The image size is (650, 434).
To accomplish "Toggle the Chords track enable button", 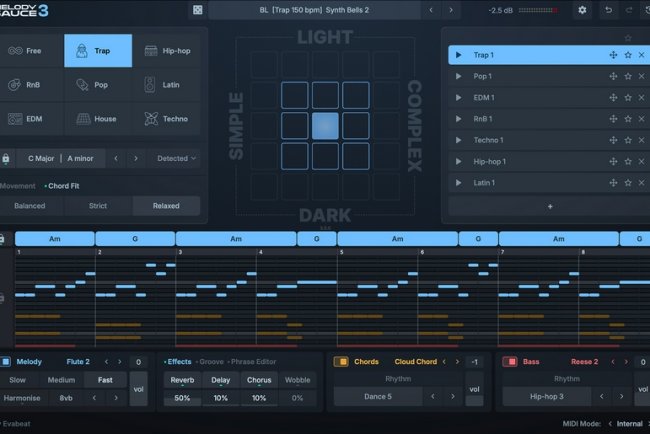I will [x=341, y=361].
